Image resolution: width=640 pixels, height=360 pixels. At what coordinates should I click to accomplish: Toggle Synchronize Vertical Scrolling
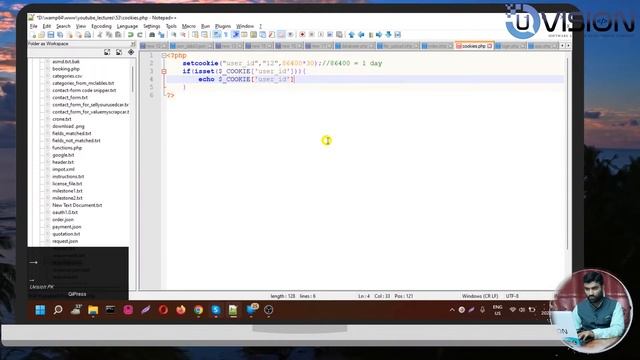point(195,35)
